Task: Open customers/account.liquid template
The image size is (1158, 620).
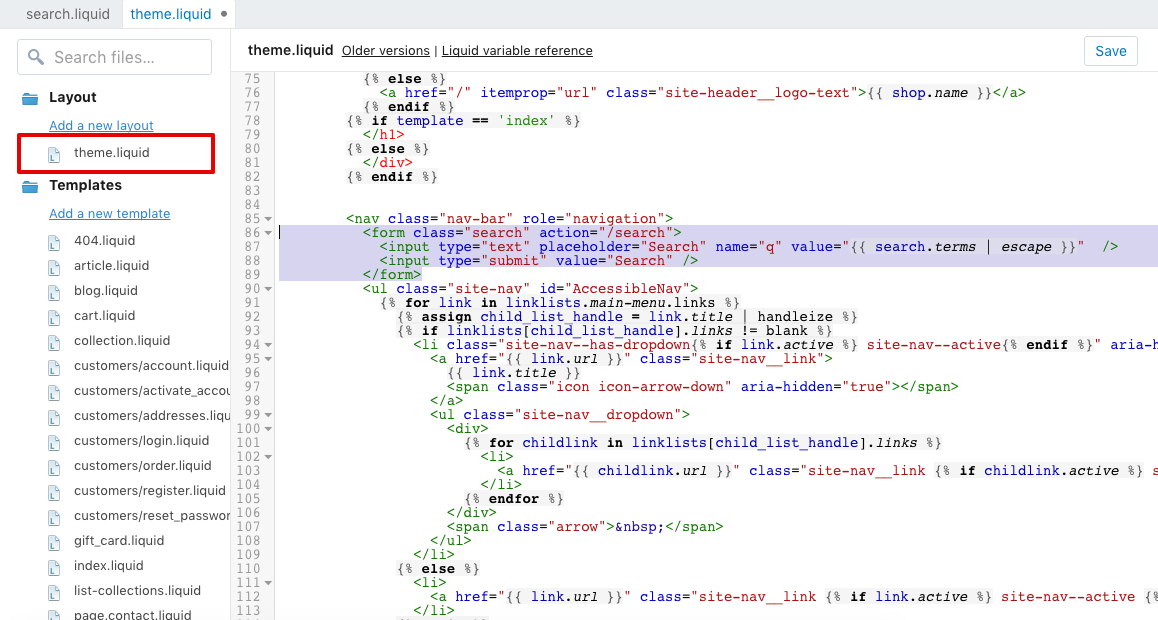Action: point(151,366)
